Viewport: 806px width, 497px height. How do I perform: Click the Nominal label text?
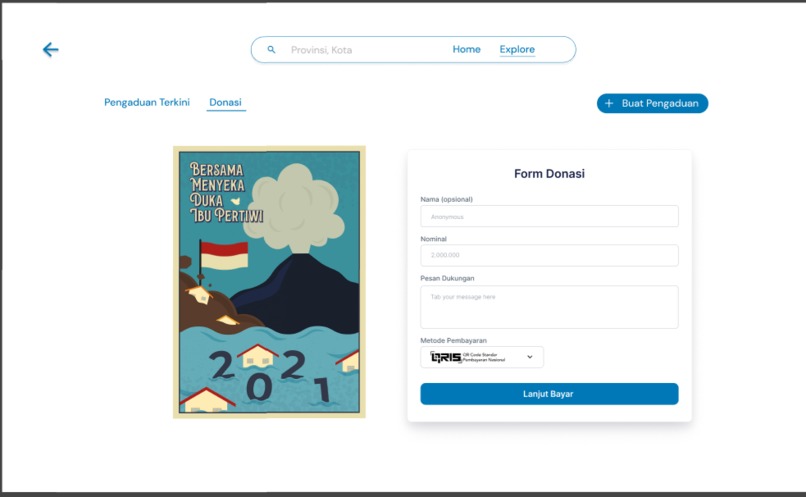433,239
